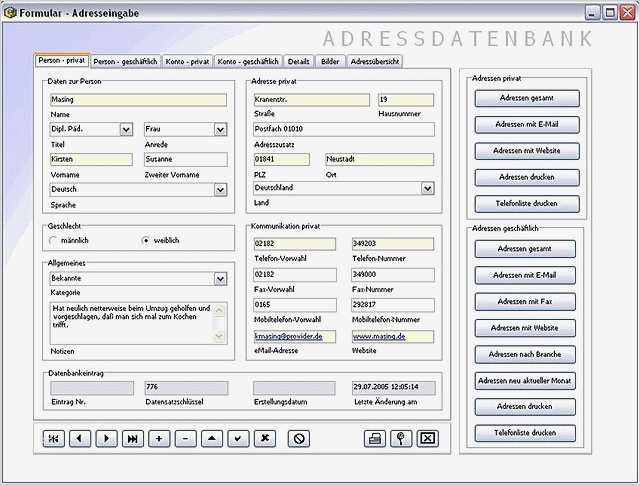
Task: Confirm changes with the checkmark icon
Action: (x=238, y=439)
